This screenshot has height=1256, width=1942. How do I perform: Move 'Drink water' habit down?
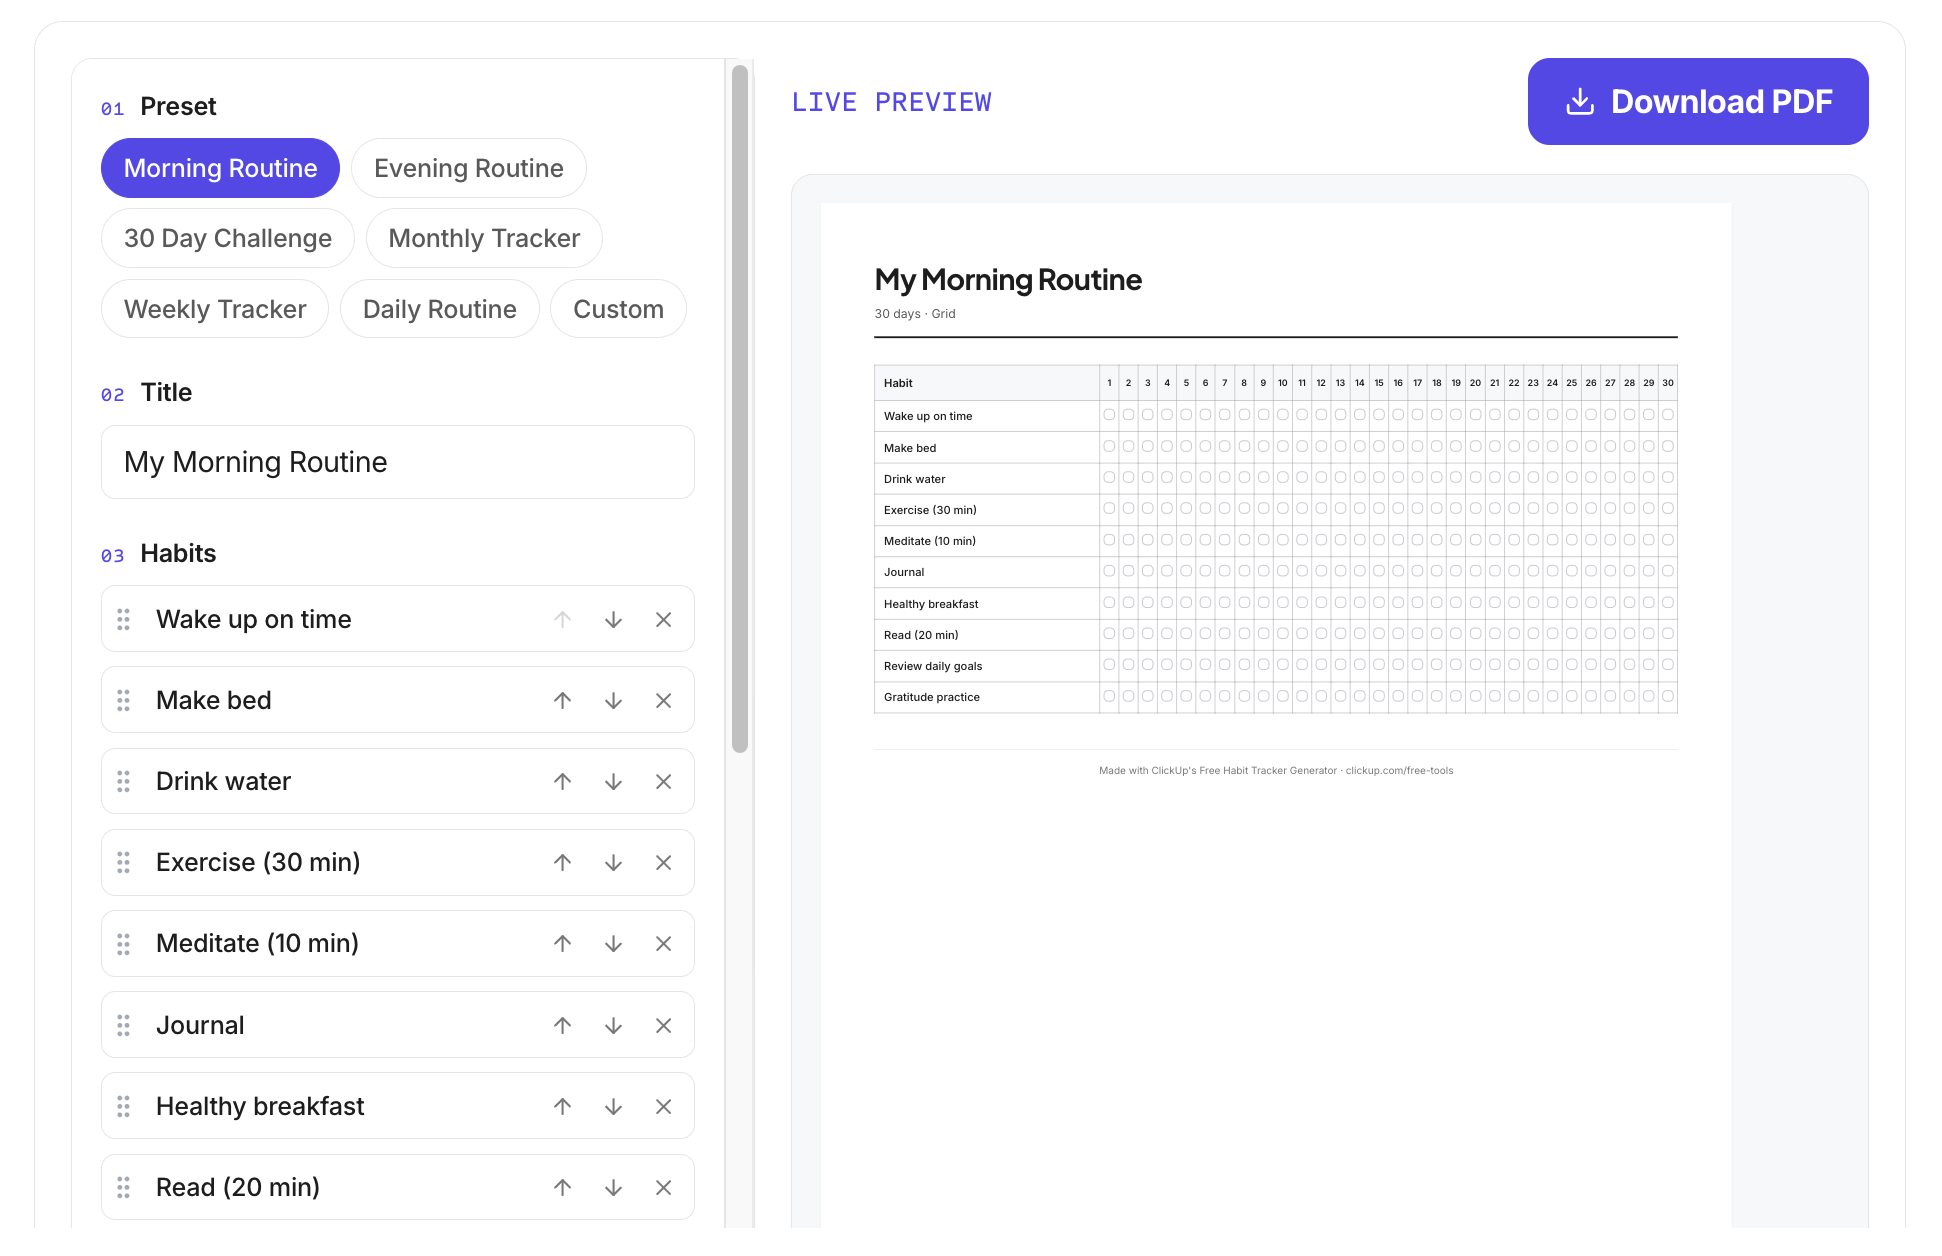point(614,782)
